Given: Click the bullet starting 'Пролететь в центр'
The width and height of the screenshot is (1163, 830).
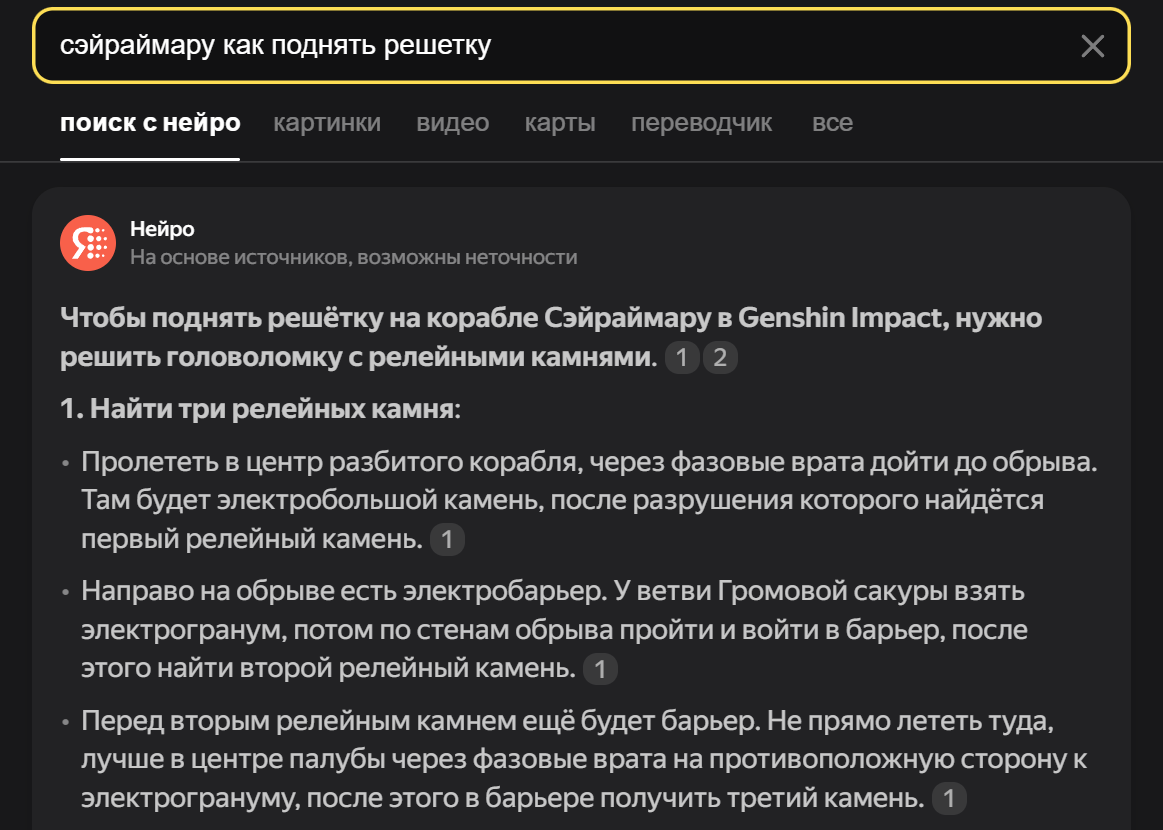Looking at the screenshot, I should (560, 500).
